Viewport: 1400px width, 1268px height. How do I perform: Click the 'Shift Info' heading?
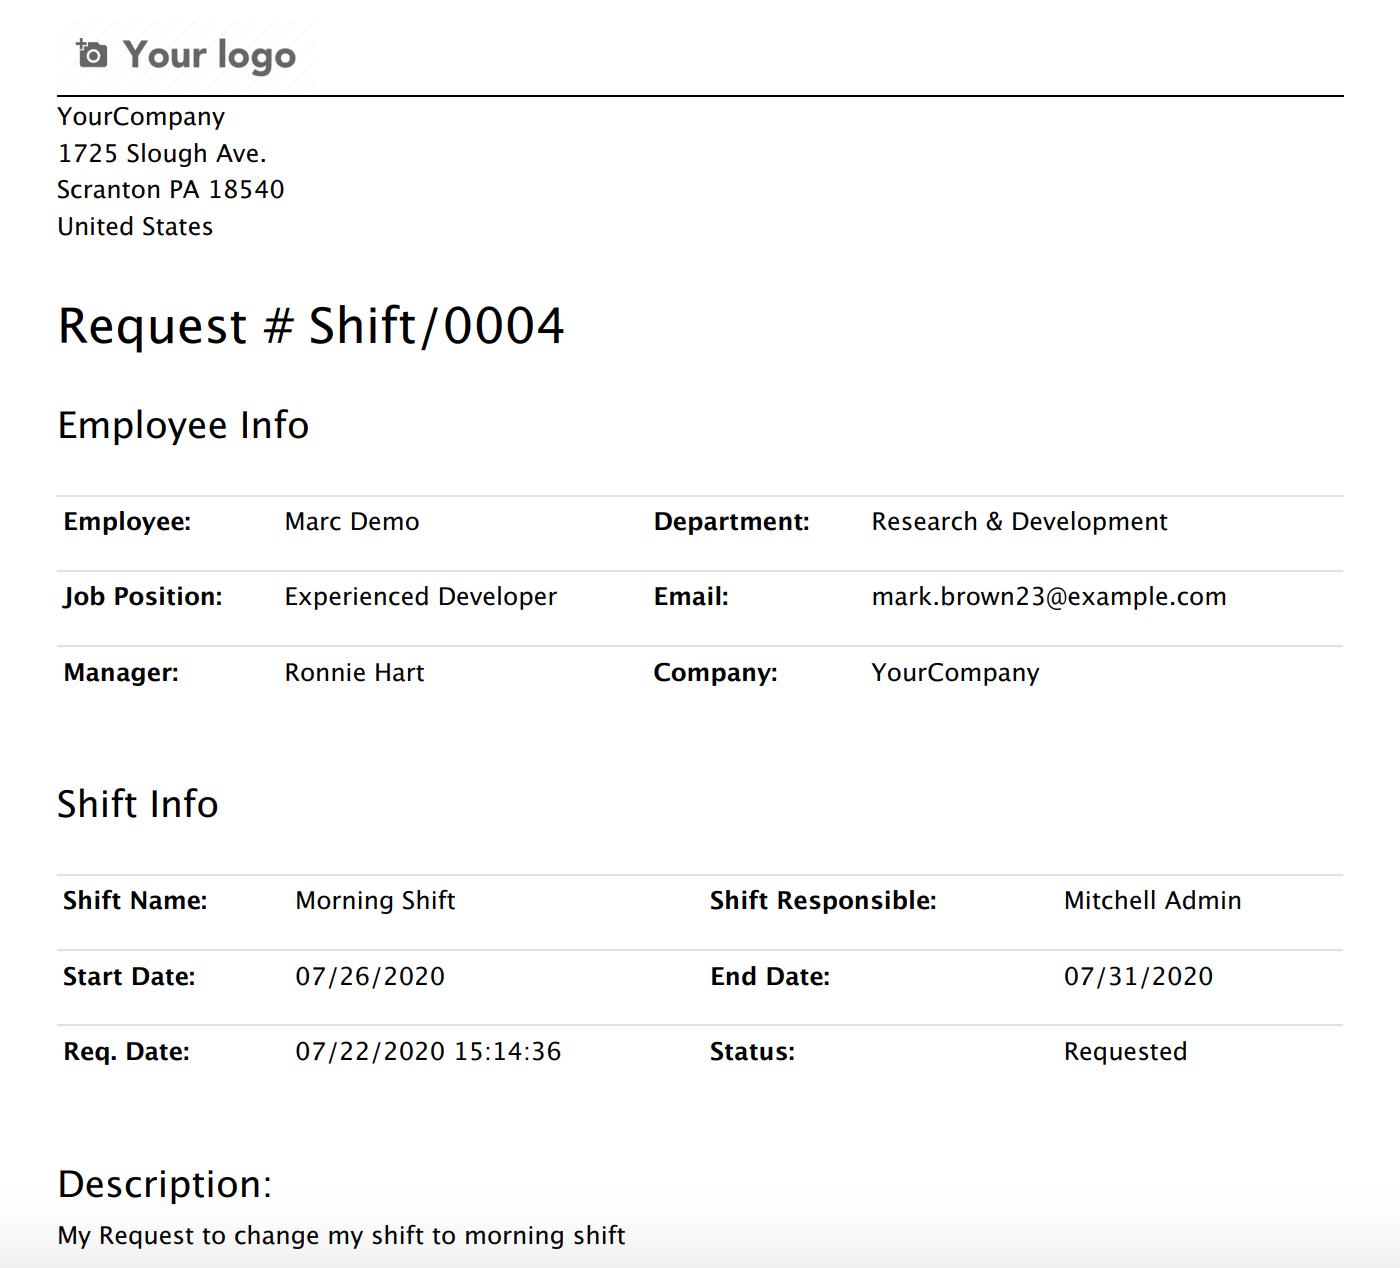click(138, 804)
